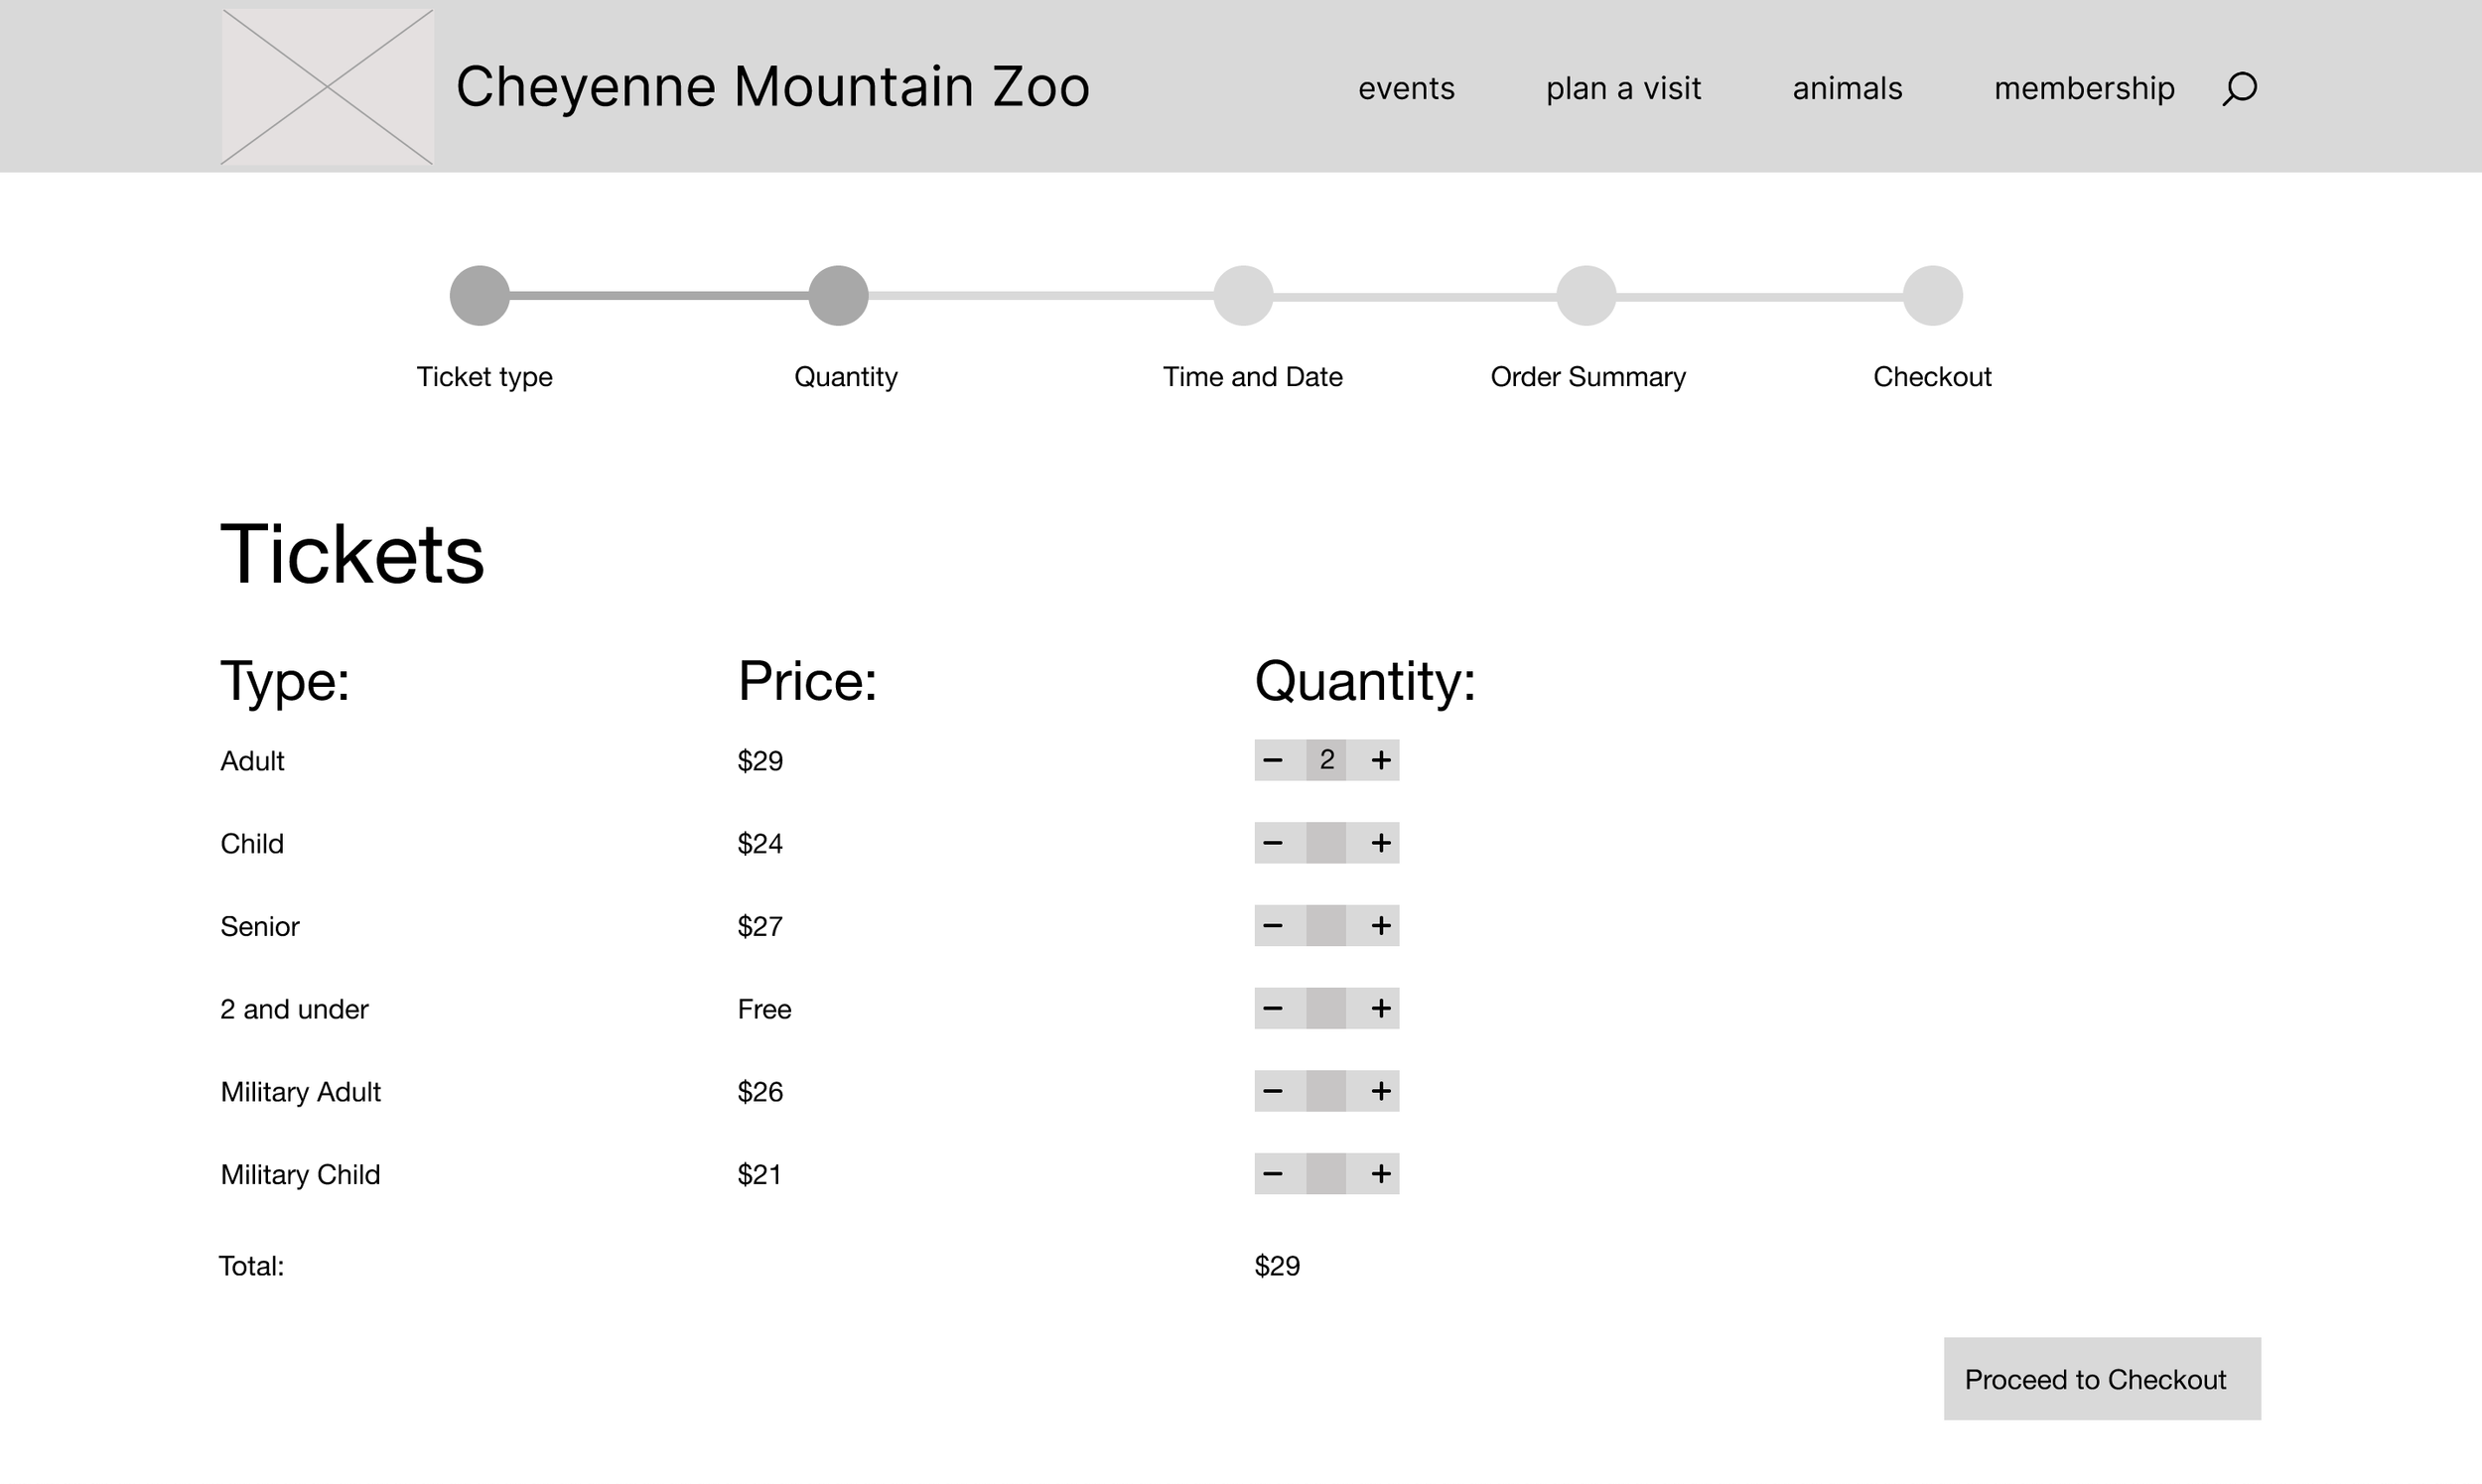The image size is (2482, 1484).
Task: Increase Adult ticket quantity with plus
Action: point(1380,760)
